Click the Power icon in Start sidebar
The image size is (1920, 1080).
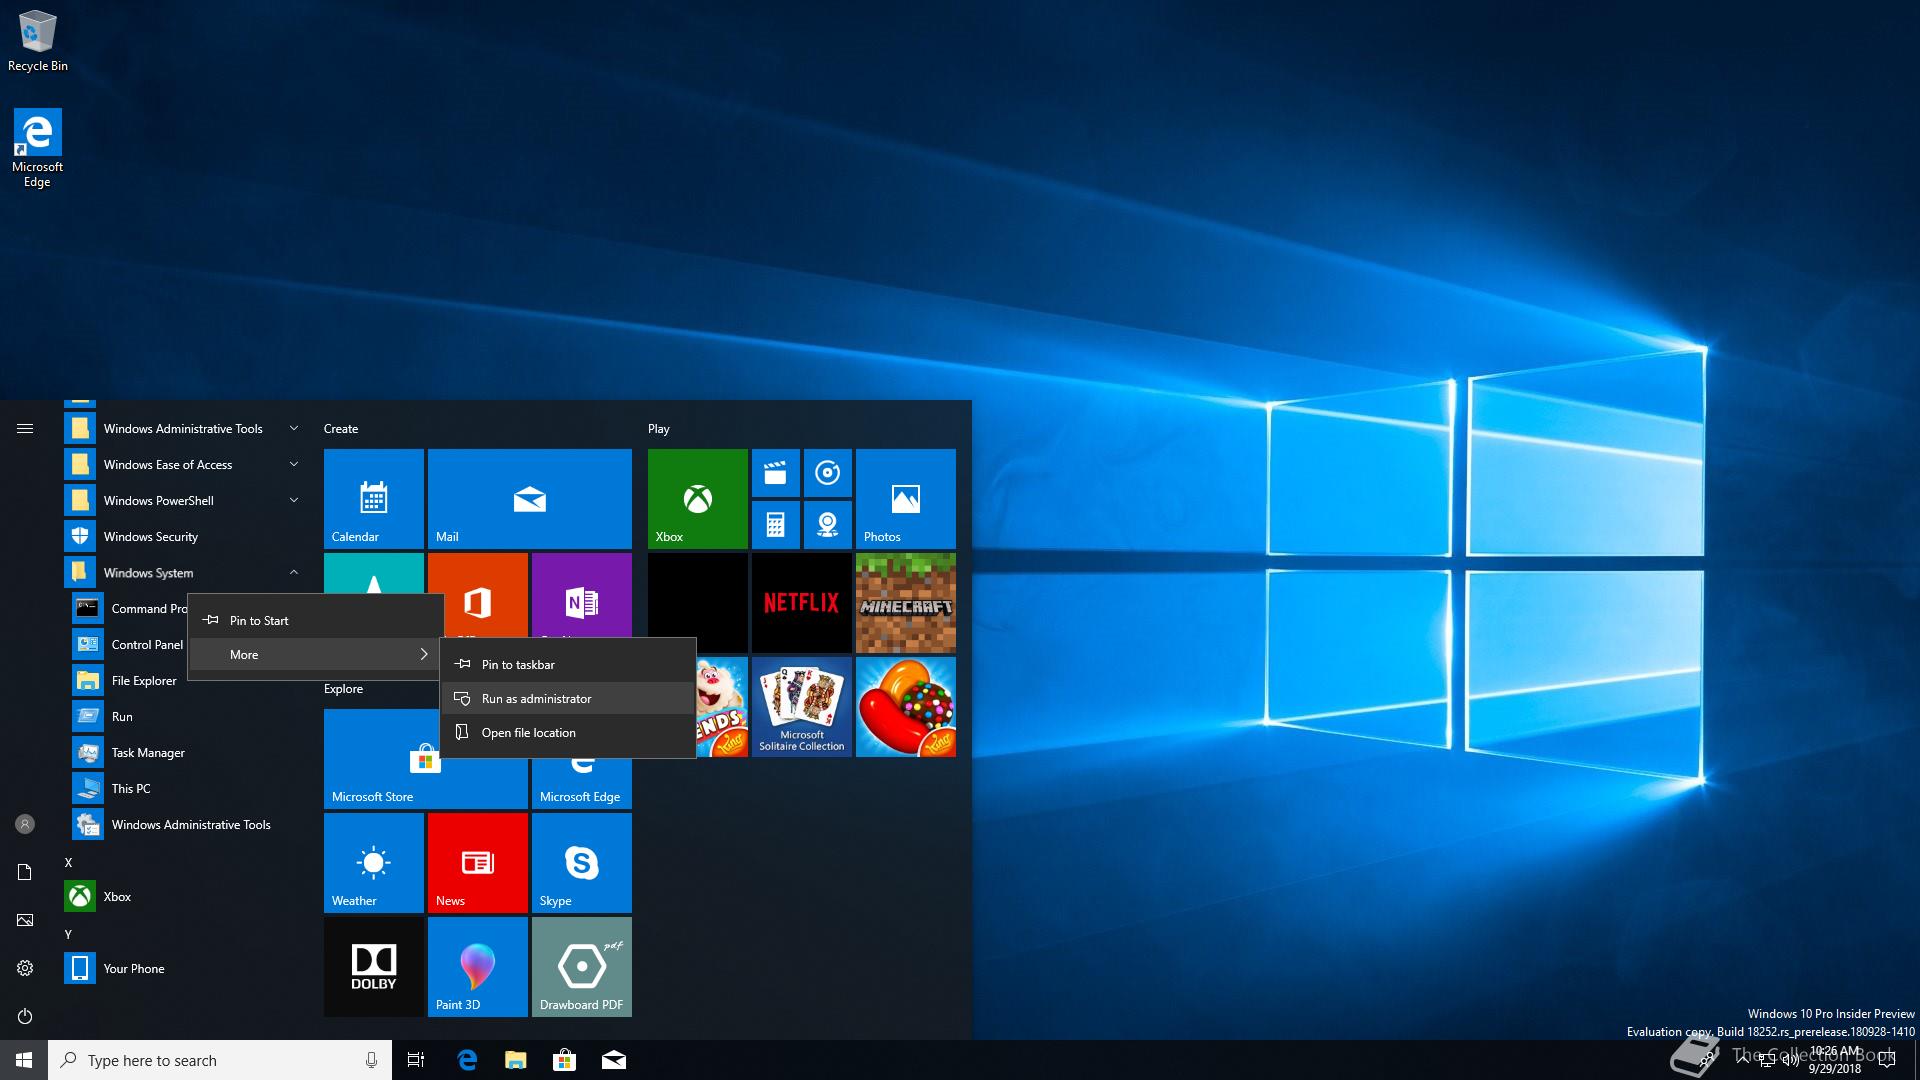25,1016
